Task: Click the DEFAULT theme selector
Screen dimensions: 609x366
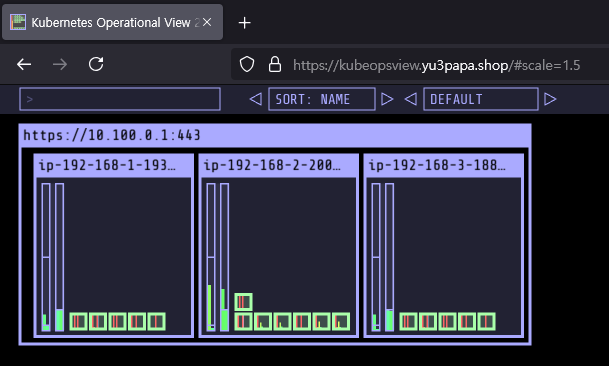Action: tap(481, 99)
